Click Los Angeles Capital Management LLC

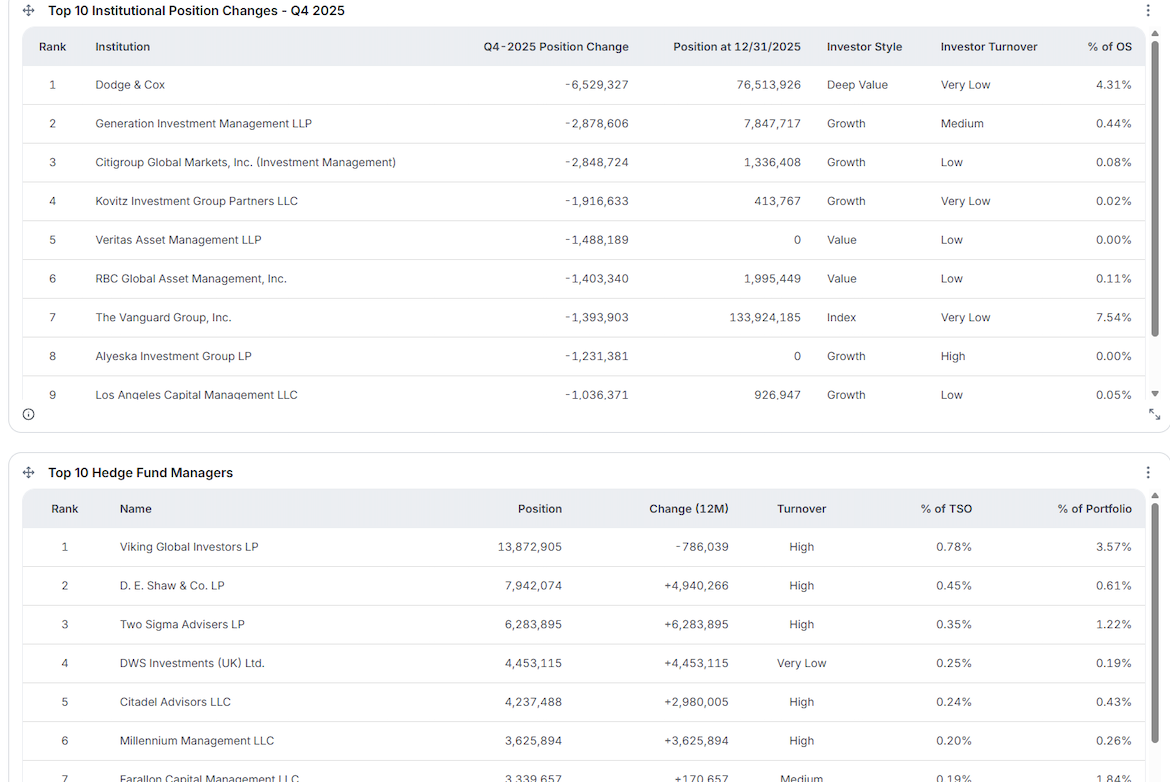(196, 394)
